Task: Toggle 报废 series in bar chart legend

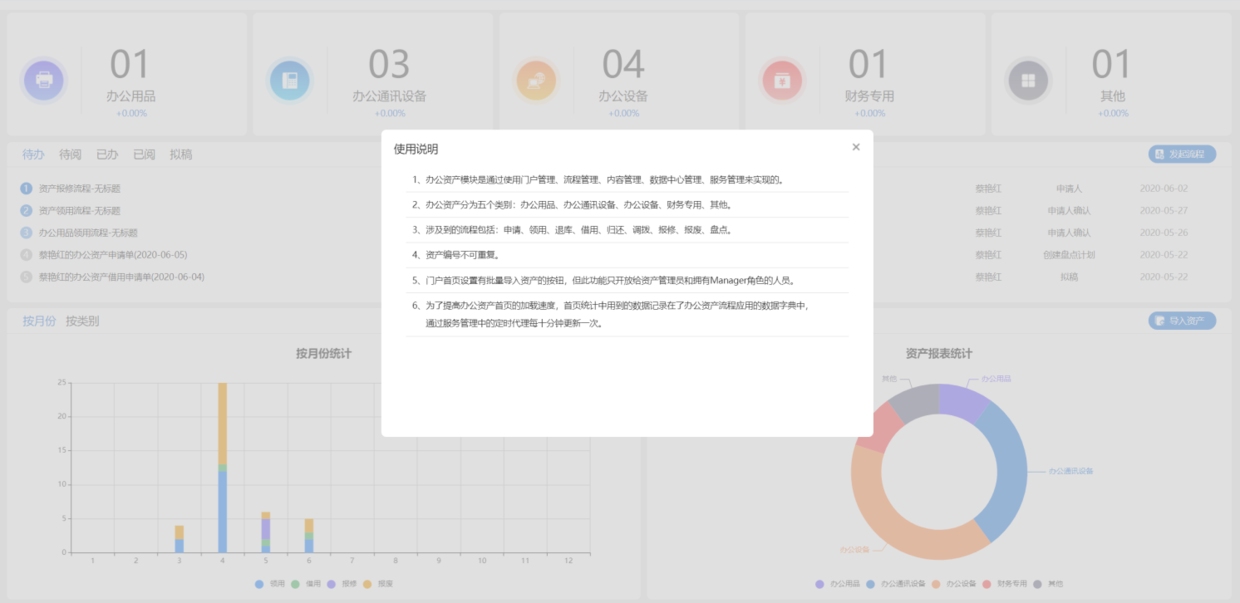Action: (x=378, y=583)
